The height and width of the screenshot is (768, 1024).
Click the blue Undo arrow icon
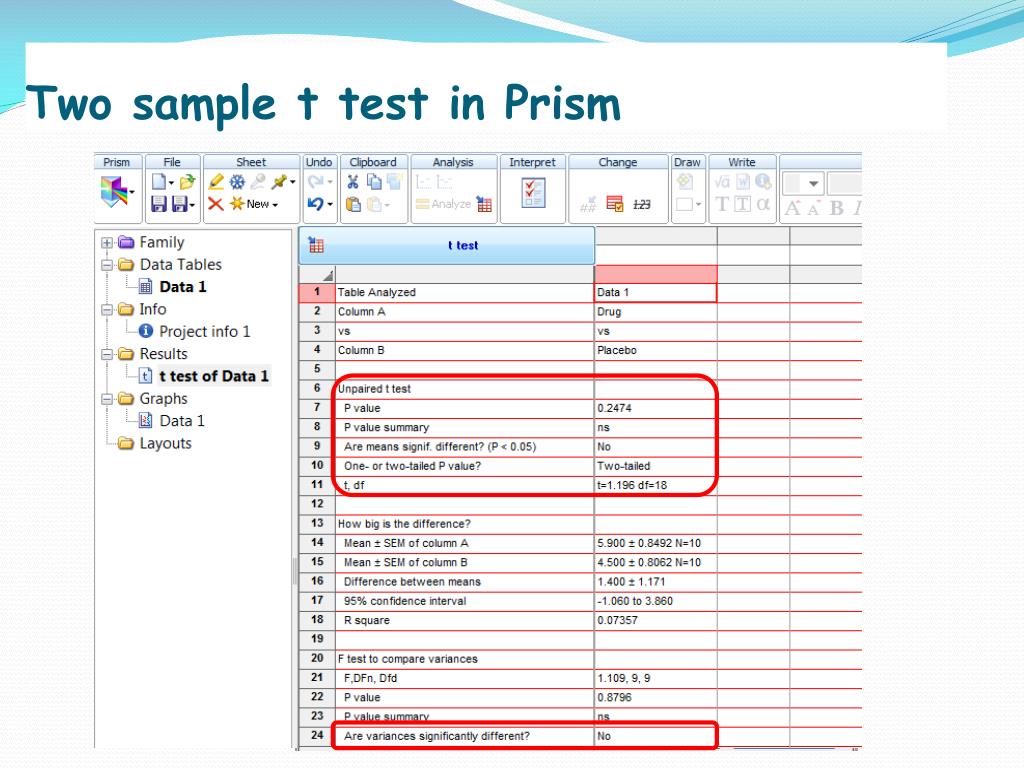pyautogui.click(x=315, y=204)
